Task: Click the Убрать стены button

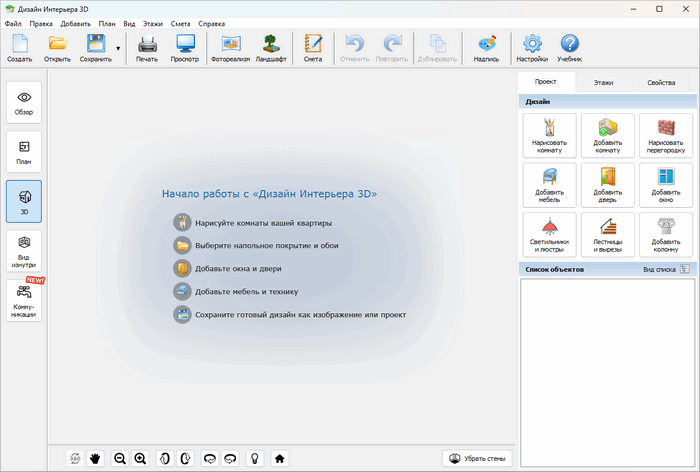Action: click(x=477, y=458)
